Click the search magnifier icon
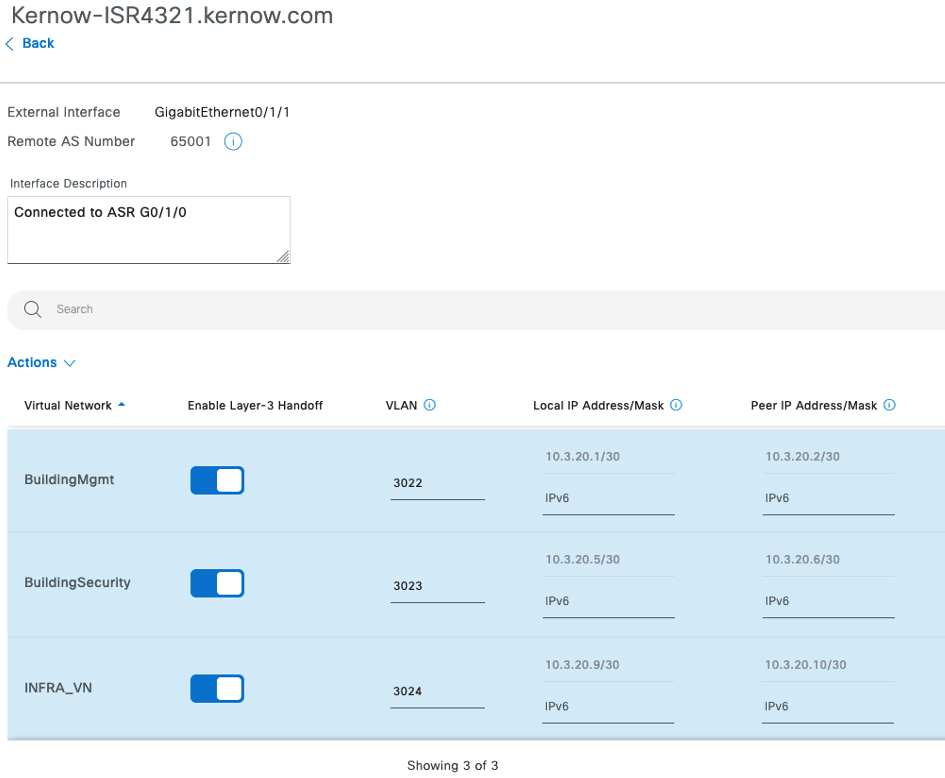 [32, 310]
